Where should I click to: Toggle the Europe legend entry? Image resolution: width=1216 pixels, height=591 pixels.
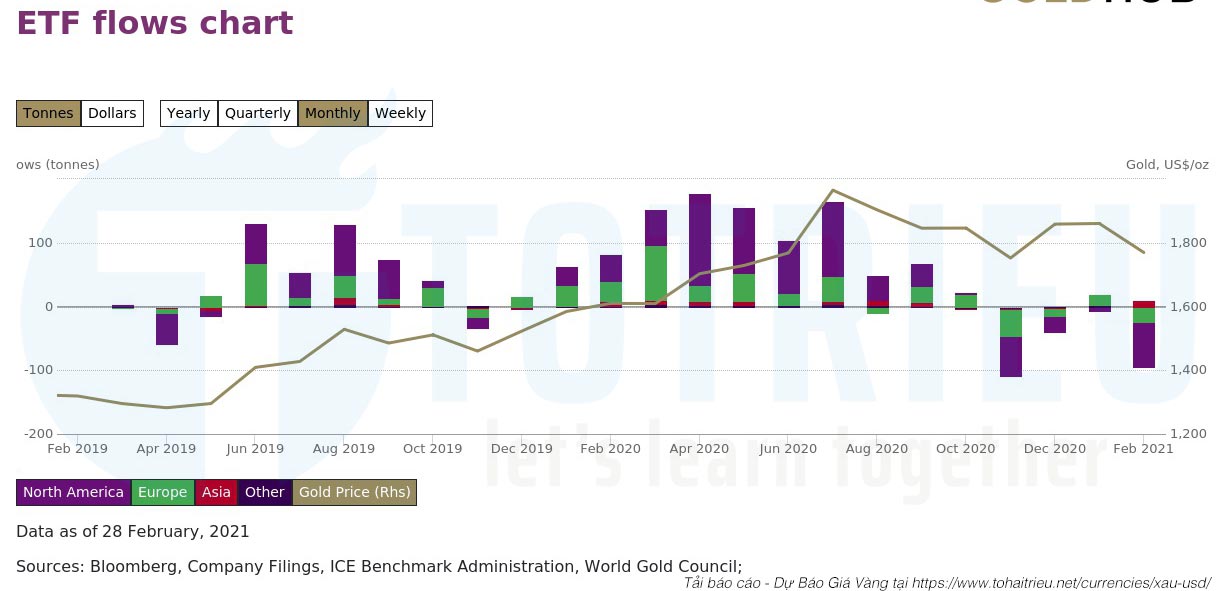(x=162, y=492)
